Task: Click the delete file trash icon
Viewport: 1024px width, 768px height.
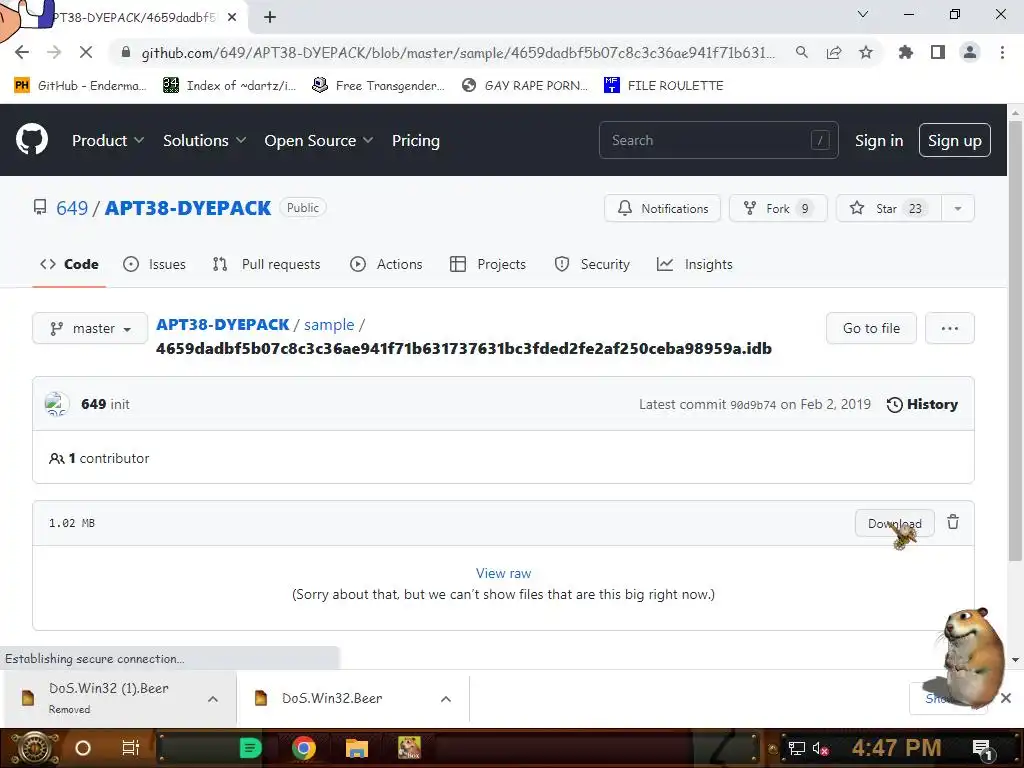Action: coord(953,522)
